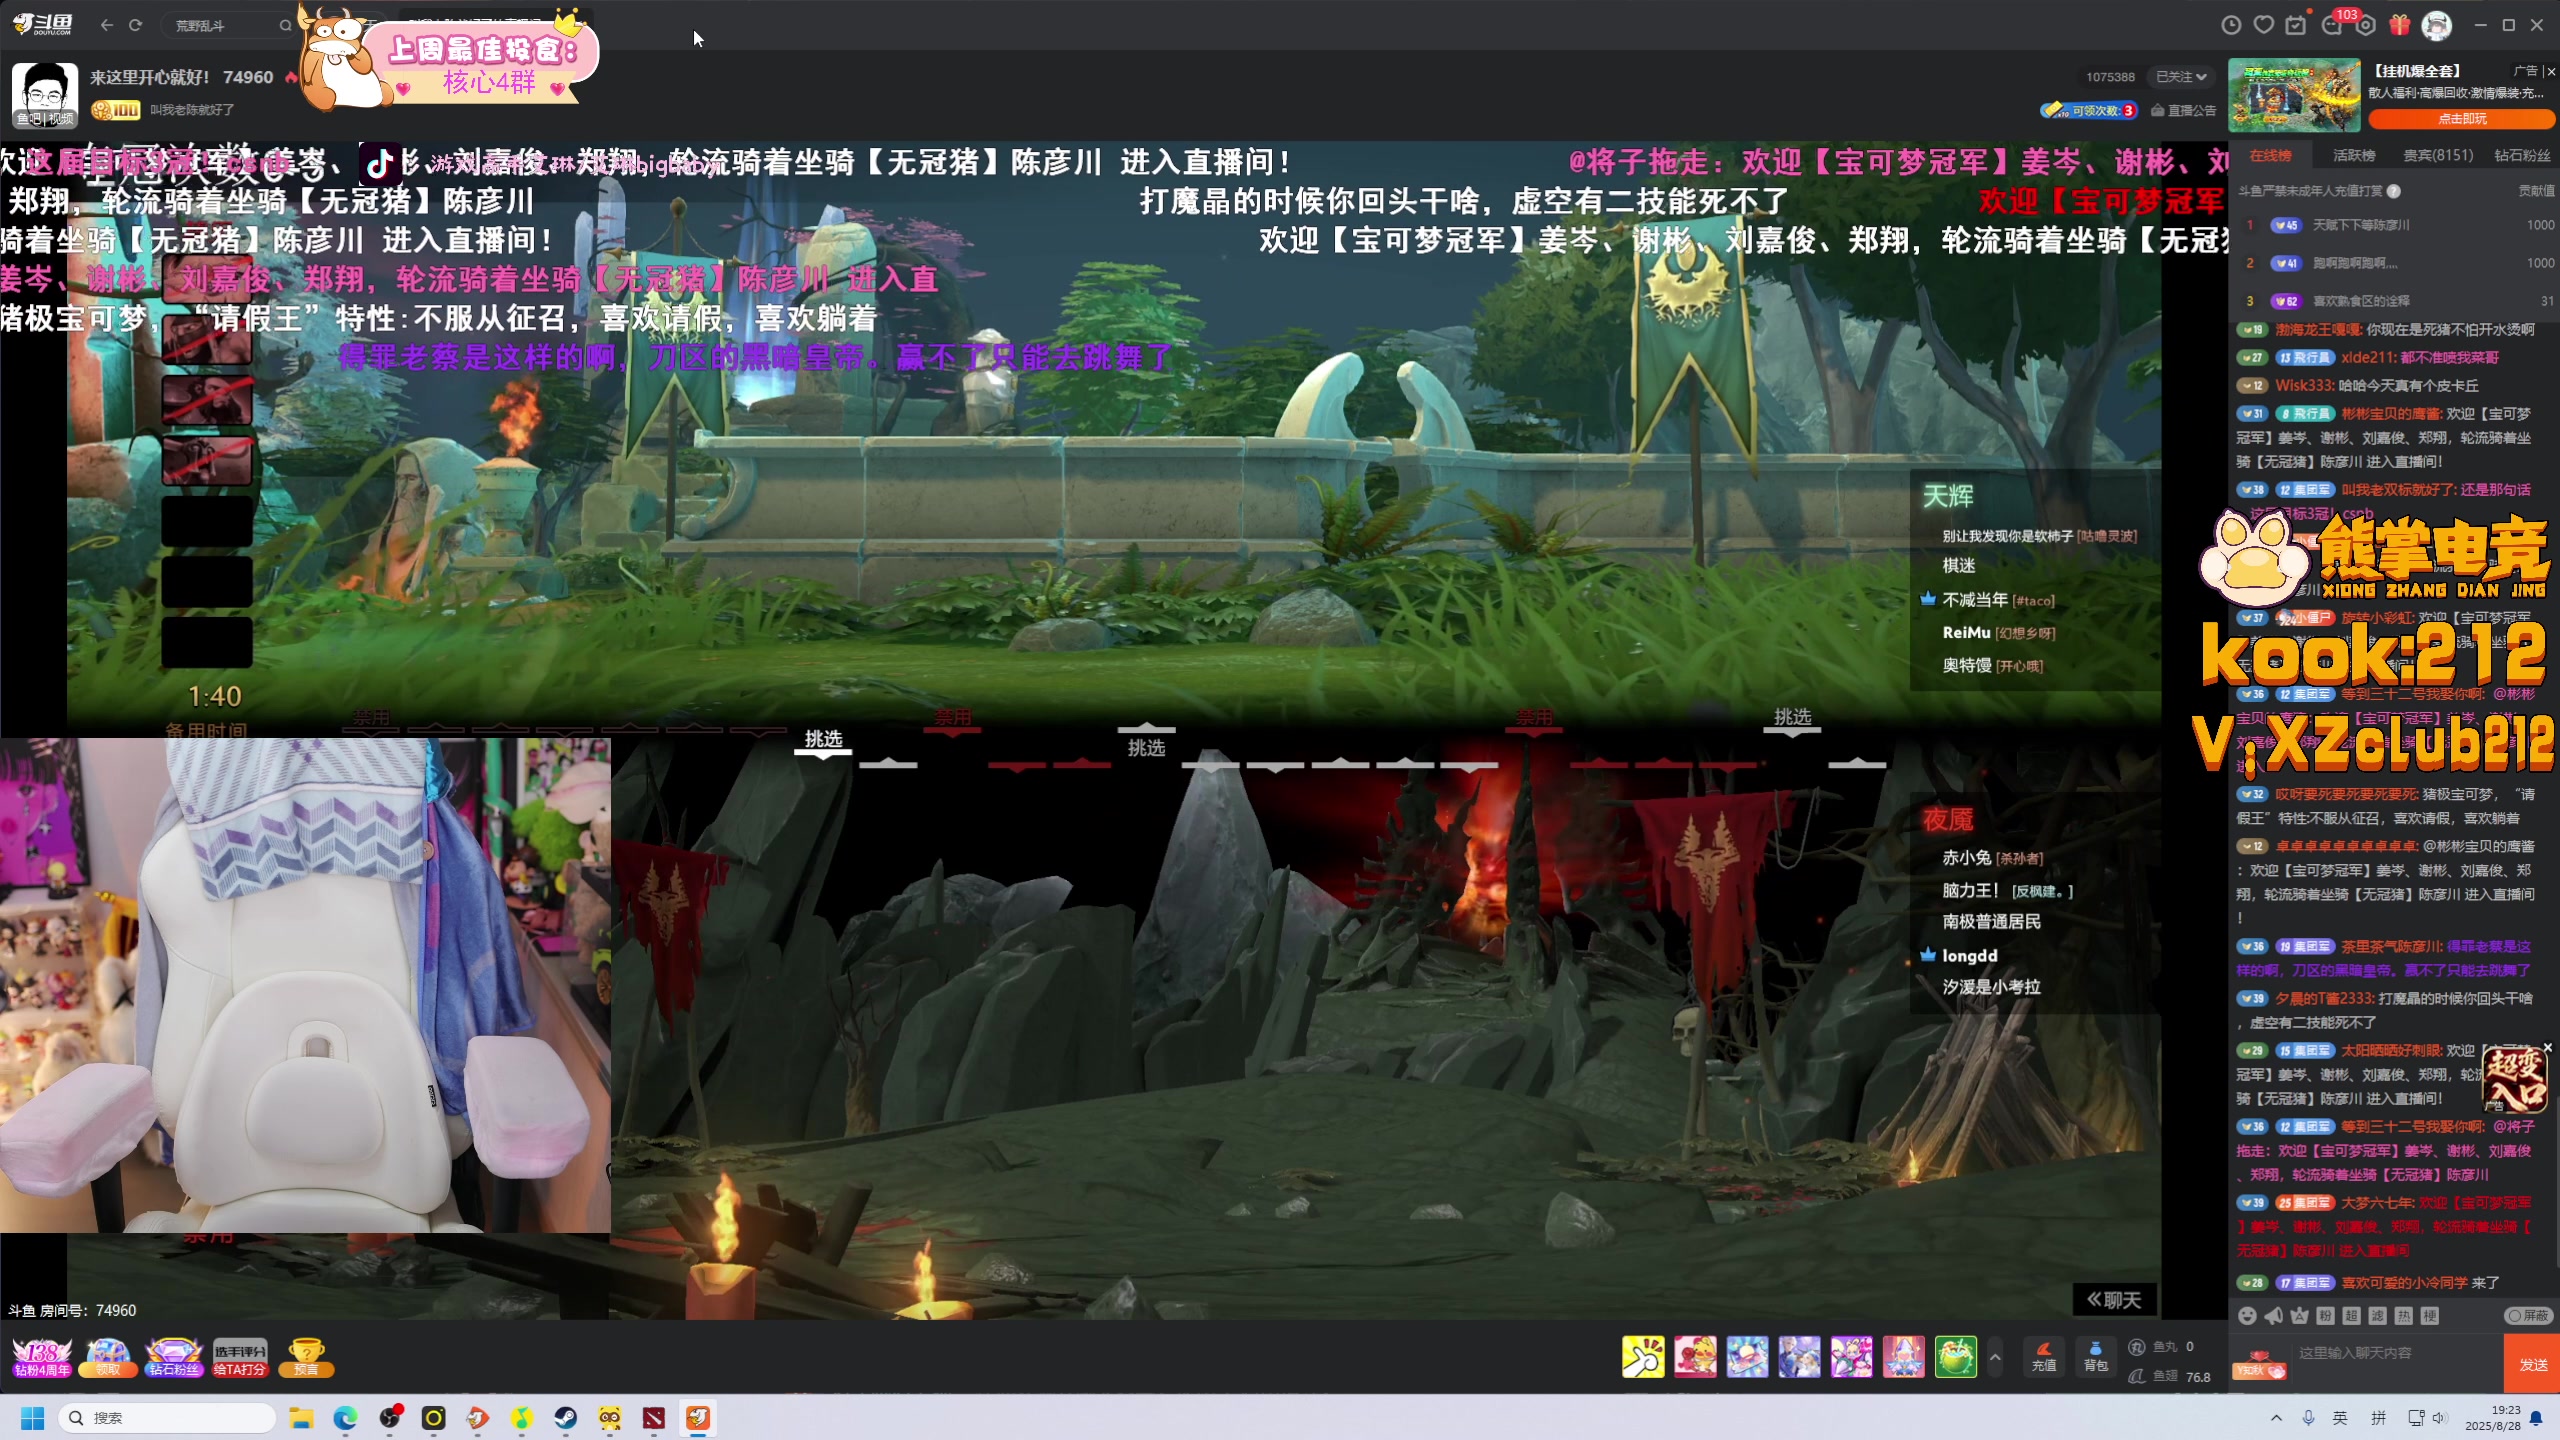2560x1440 pixels.
Task: Close the 超变入口 floating ad
Action: click(x=2547, y=1047)
